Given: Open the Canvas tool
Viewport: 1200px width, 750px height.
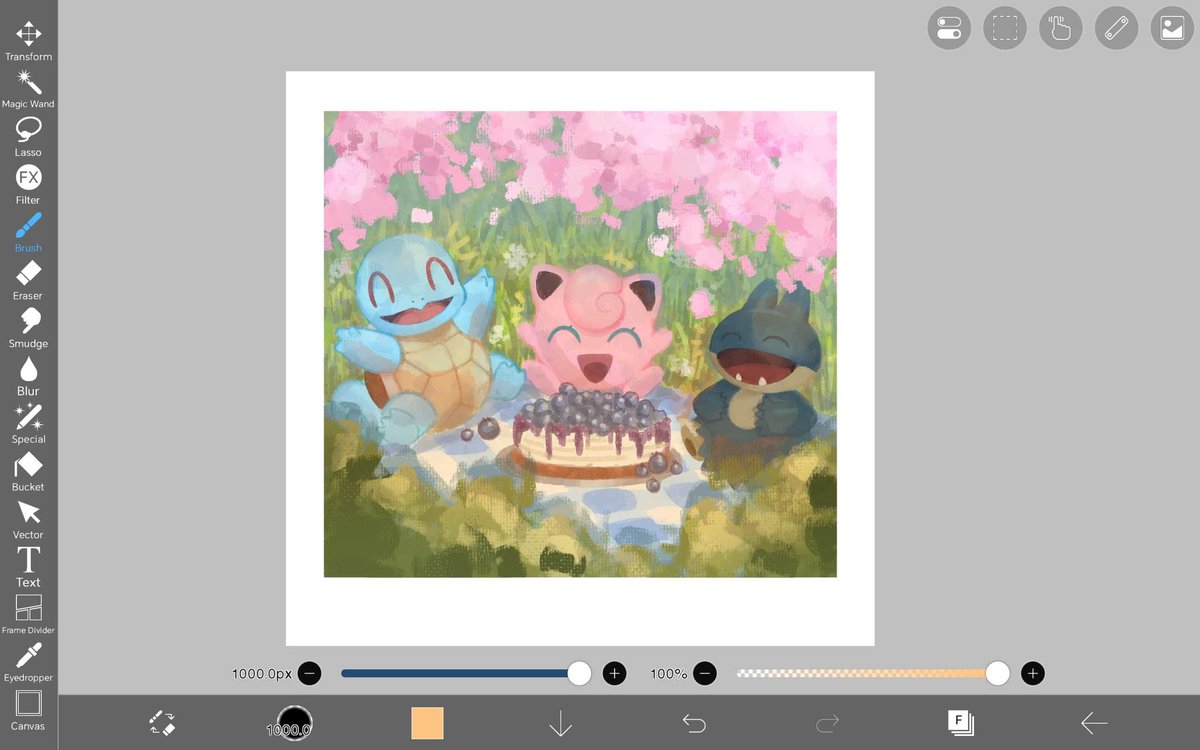Looking at the screenshot, I should tap(28, 711).
